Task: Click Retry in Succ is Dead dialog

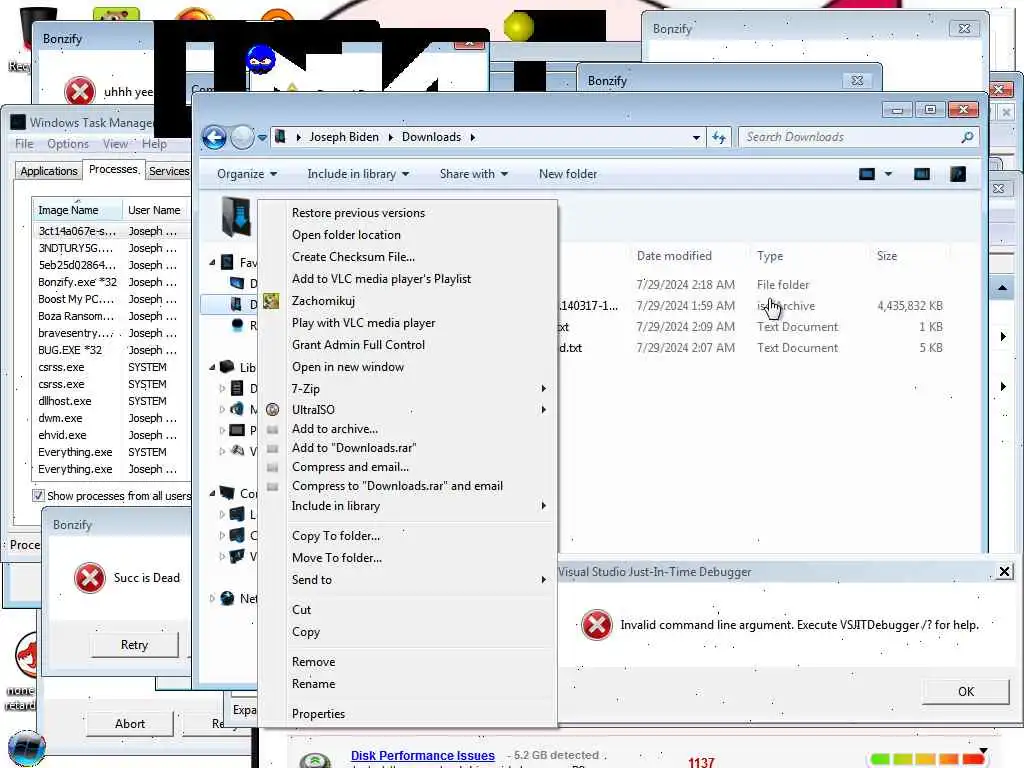Action: tap(135, 645)
